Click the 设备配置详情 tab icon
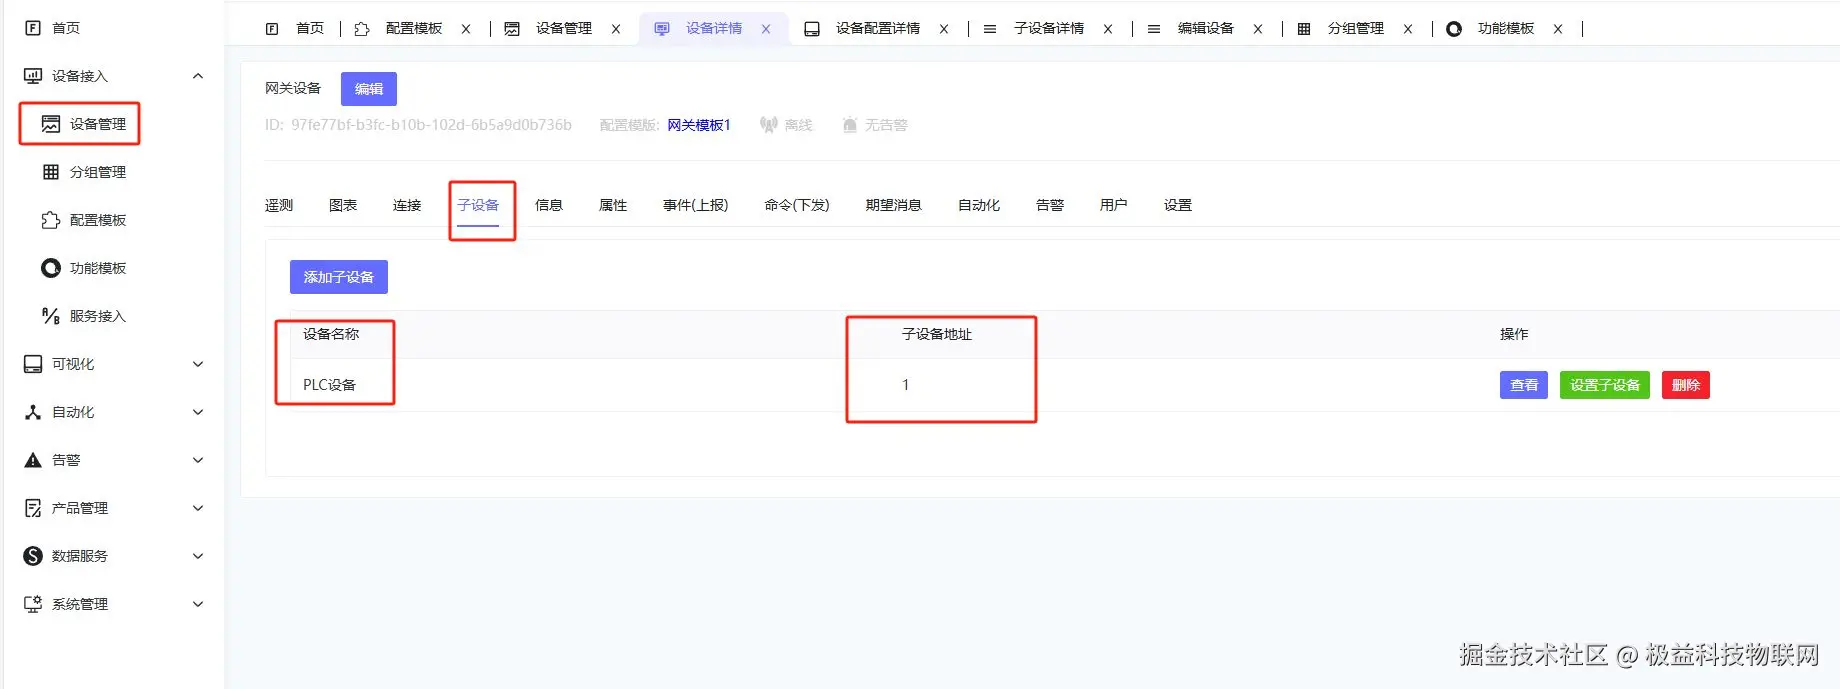 (x=812, y=29)
